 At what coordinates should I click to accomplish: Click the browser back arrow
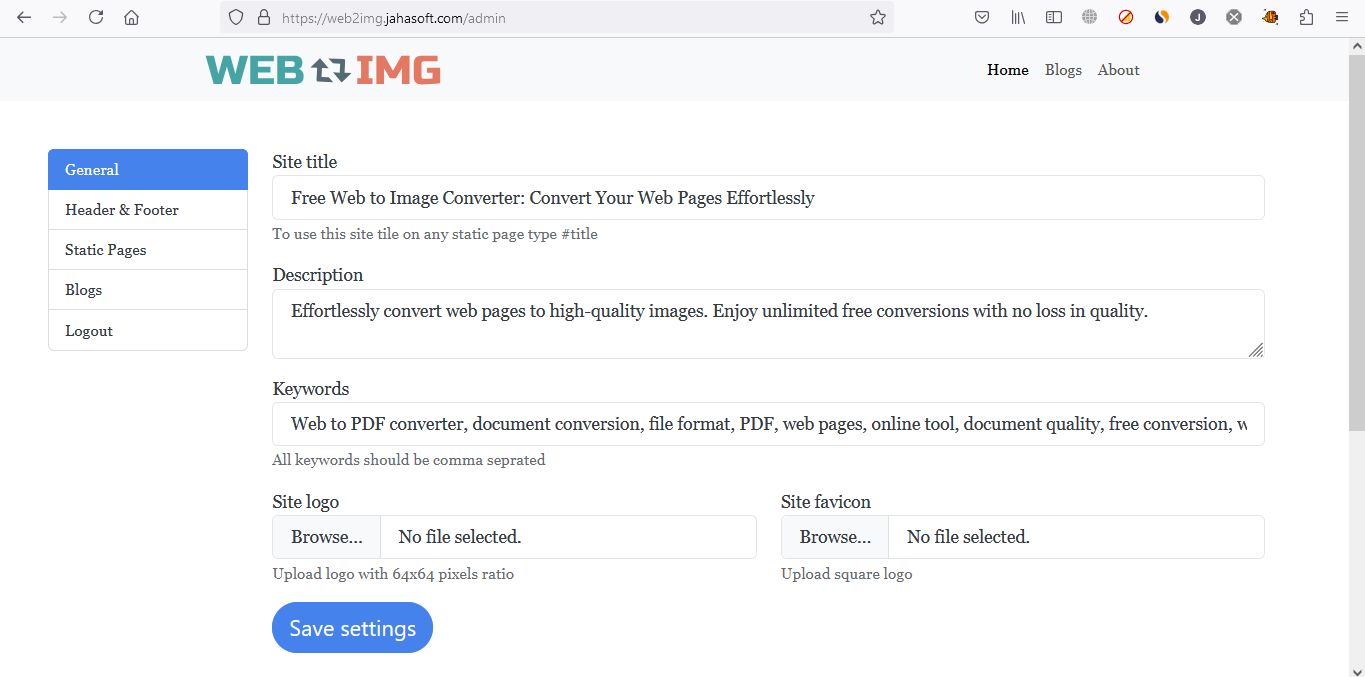[24, 17]
